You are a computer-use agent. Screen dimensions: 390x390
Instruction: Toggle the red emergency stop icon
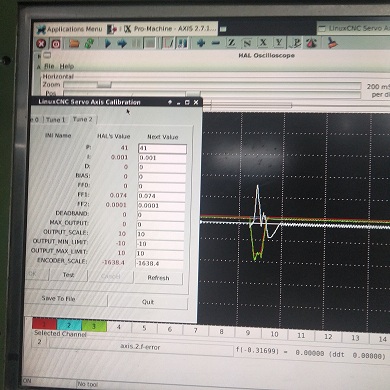41,44
